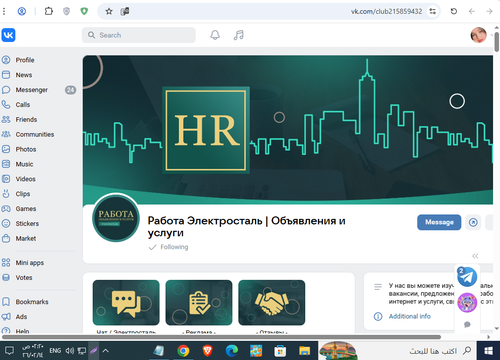Open browser three-dot menu
This screenshot has width=500, height=360.
click(x=4, y=11)
